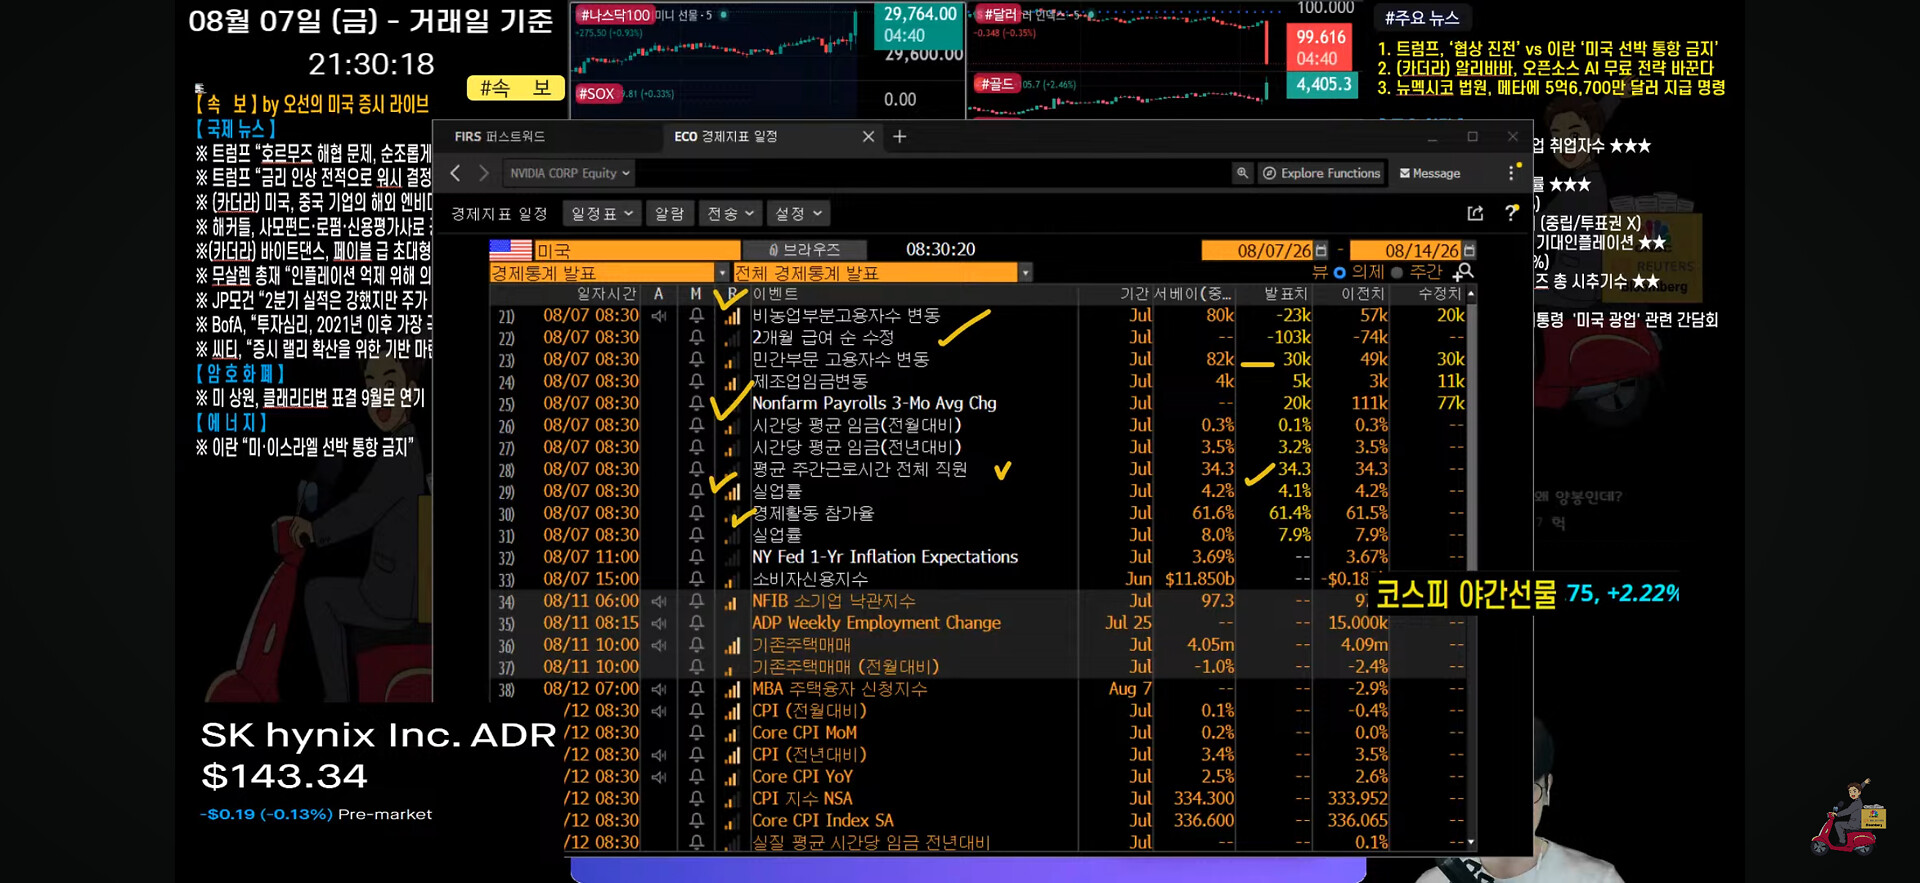The width and height of the screenshot is (1920, 883).
Task: Click the speaker icon for Core CPI YoY
Action: click(659, 777)
